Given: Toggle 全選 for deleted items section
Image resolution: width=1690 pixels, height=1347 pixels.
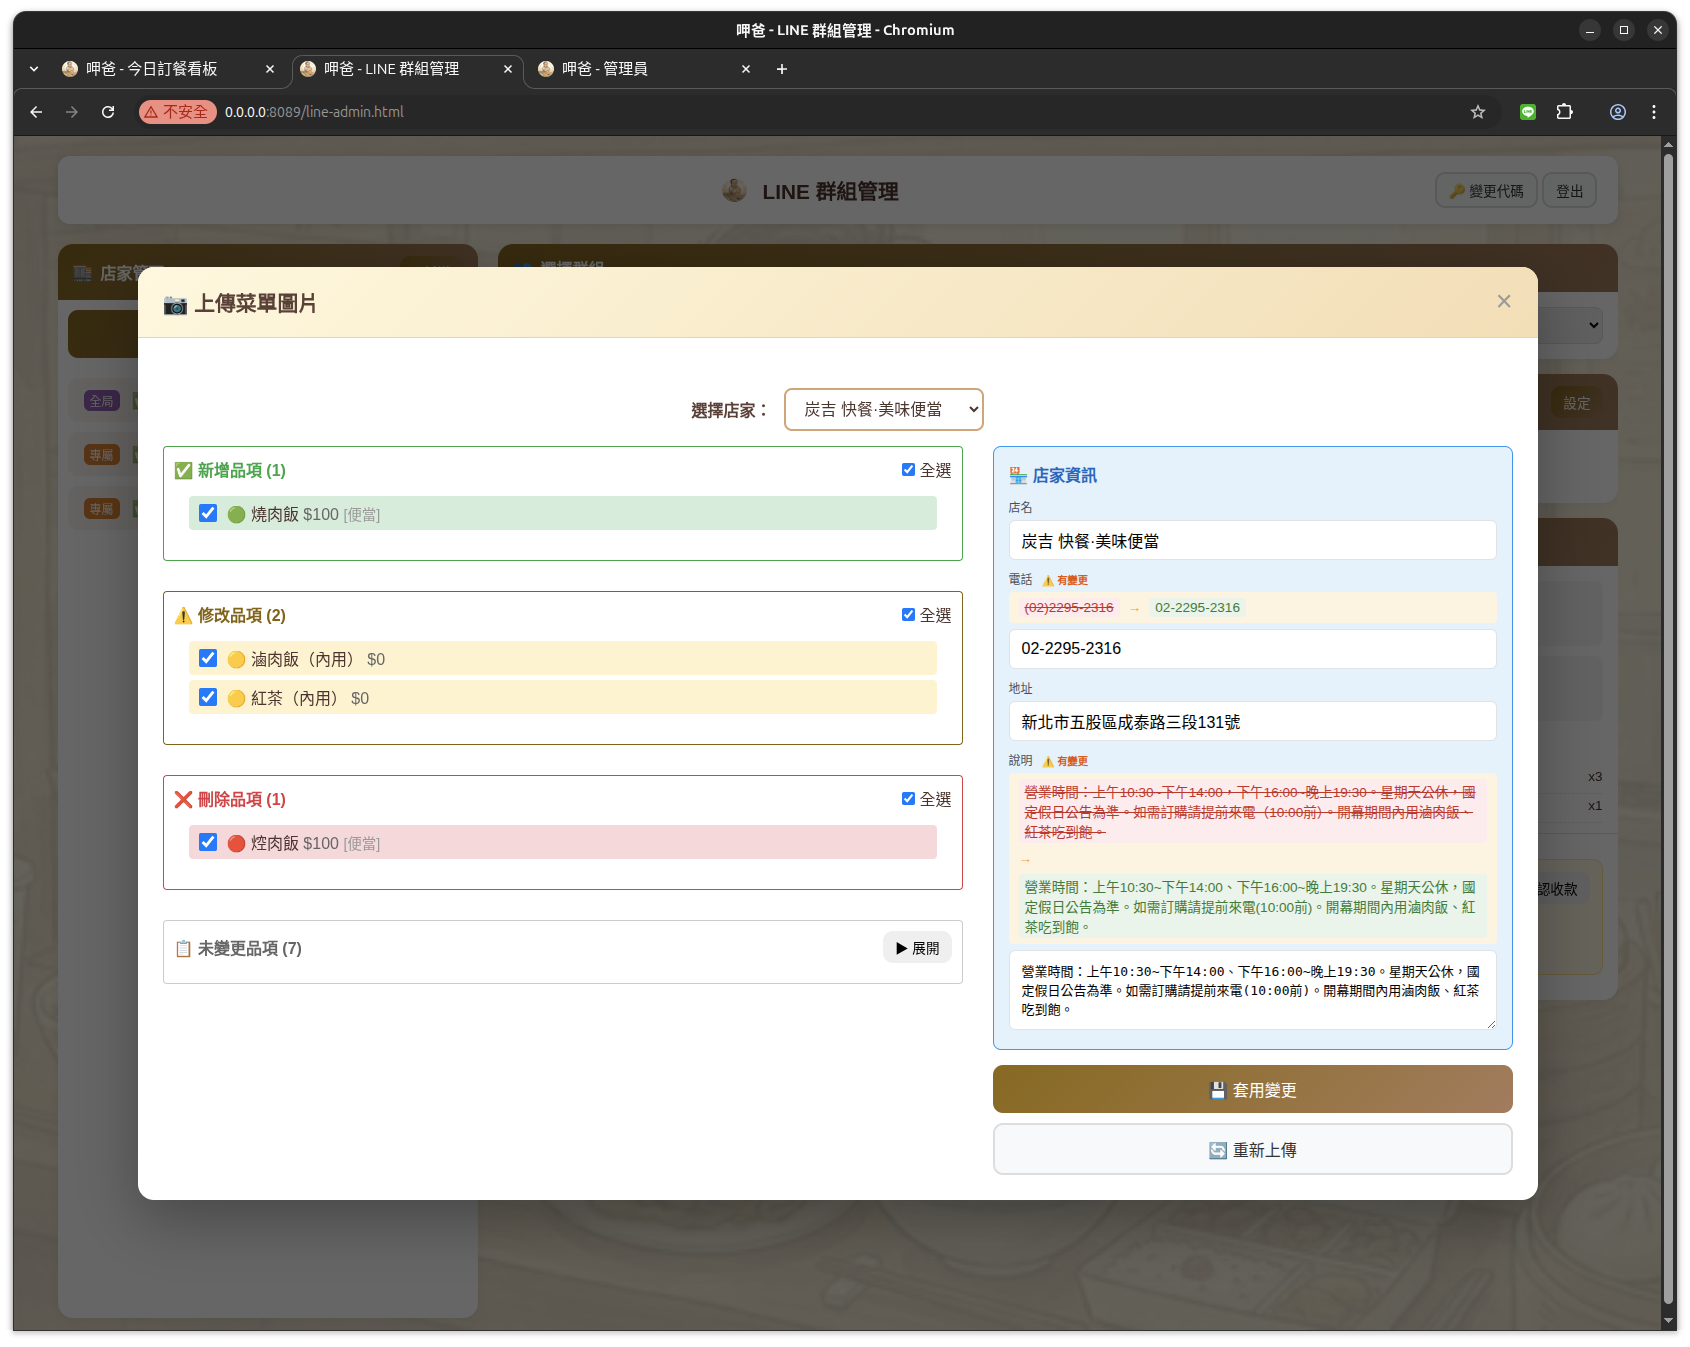Looking at the screenshot, I should pyautogui.click(x=908, y=799).
